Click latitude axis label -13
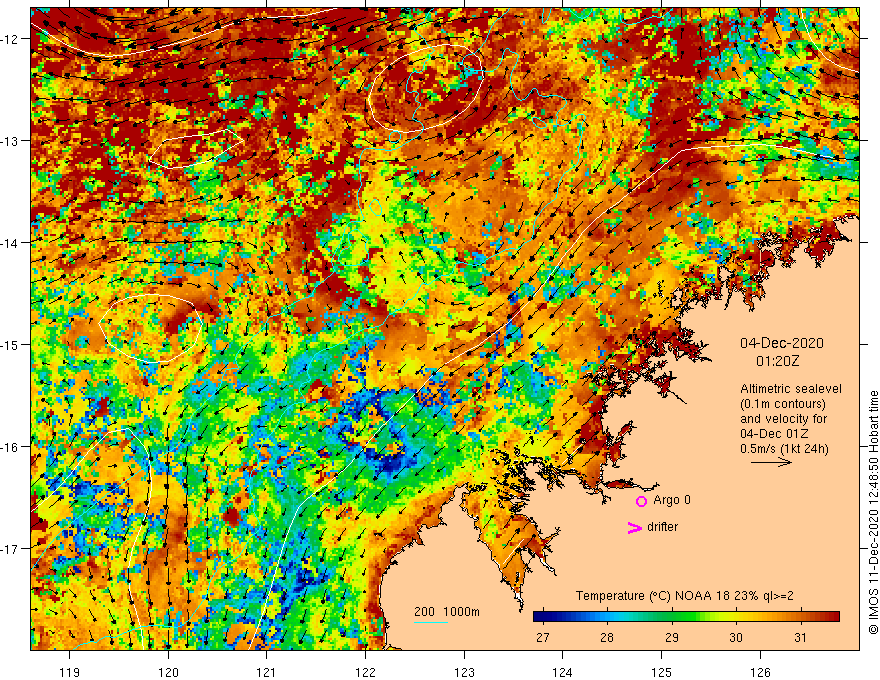Viewport: 880px width, 680px height. (10, 141)
